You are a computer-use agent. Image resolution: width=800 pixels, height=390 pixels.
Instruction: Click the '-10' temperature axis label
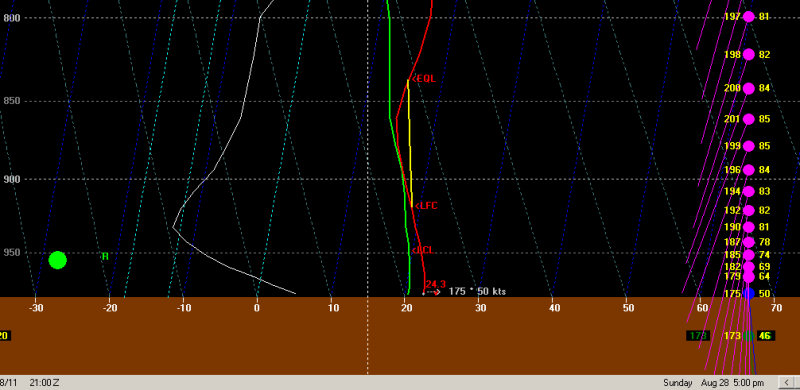click(x=183, y=308)
